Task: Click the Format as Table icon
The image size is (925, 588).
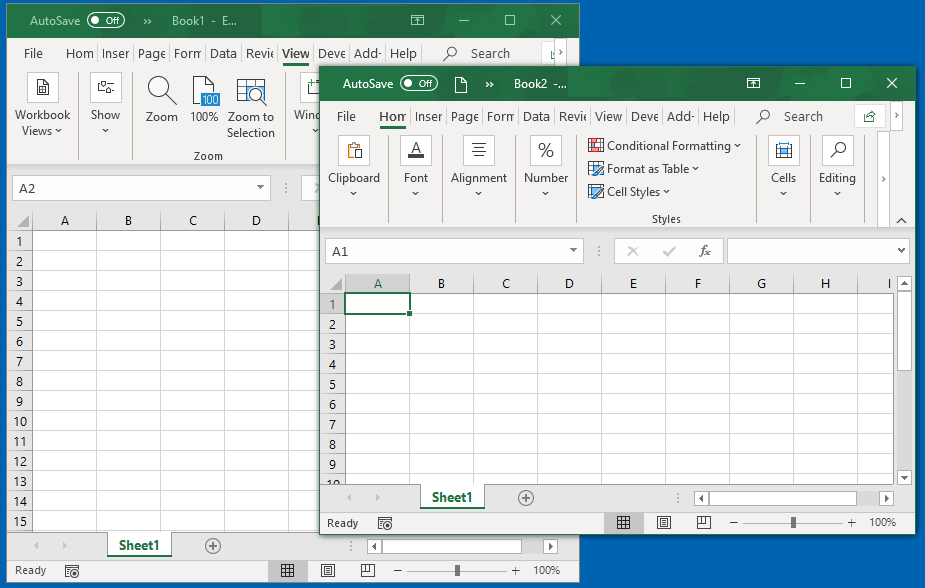Action: (x=598, y=168)
